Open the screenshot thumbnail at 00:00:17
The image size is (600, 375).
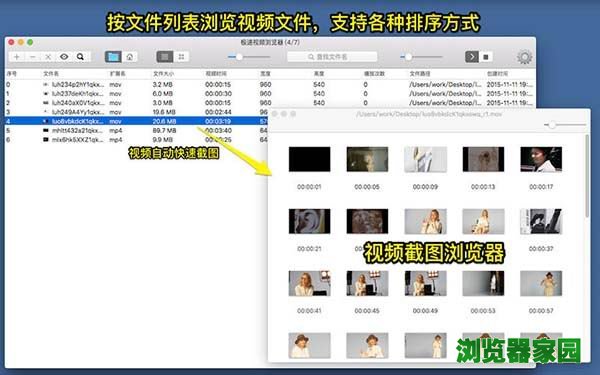(x=541, y=160)
